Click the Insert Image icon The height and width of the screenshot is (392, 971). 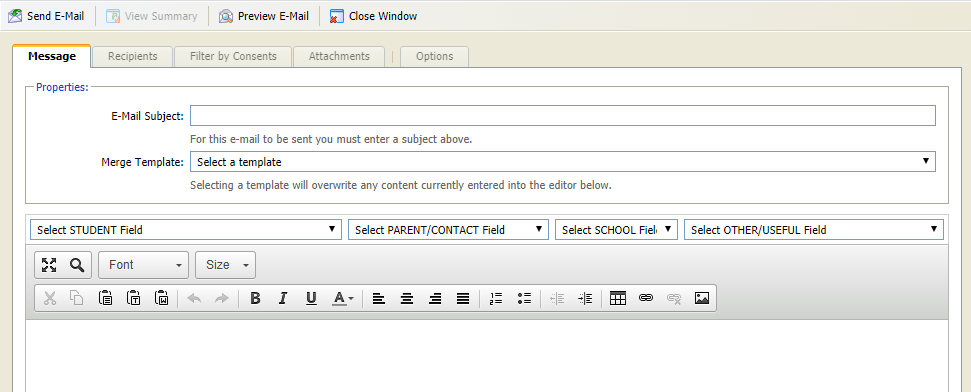point(702,298)
